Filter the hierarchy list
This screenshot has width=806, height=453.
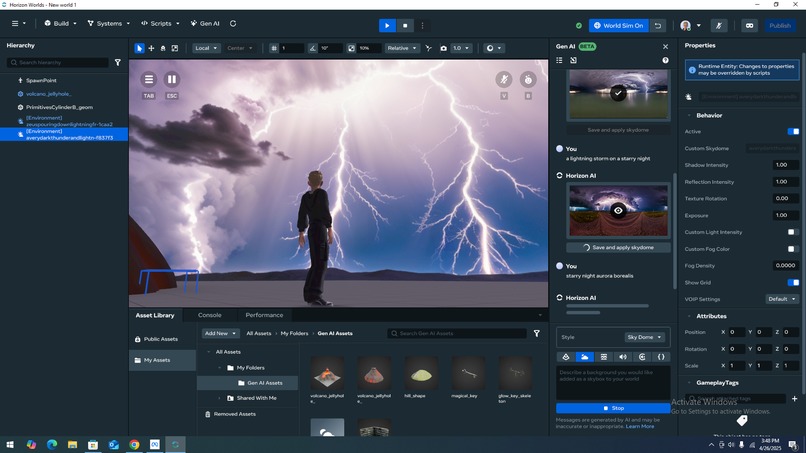click(x=118, y=62)
